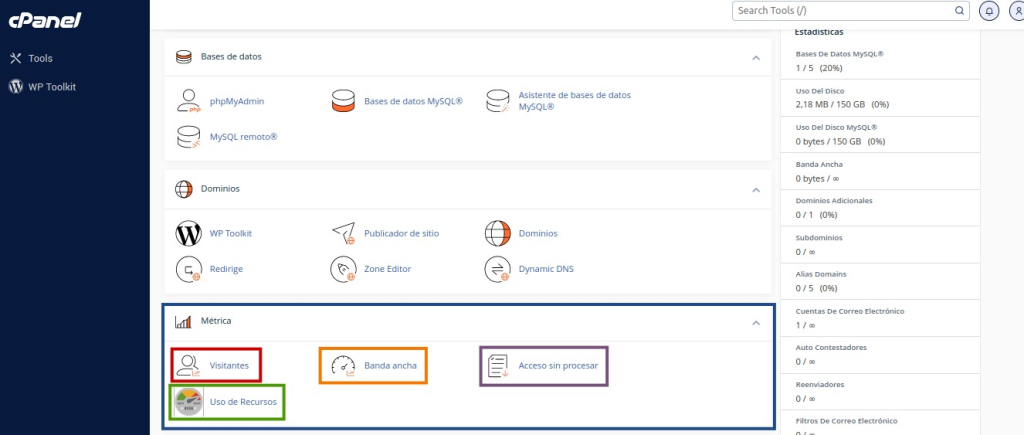The height and width of the screenshot is (435, 1024).
Task: Open the Visitantes link
Action: tap(229, 366)
